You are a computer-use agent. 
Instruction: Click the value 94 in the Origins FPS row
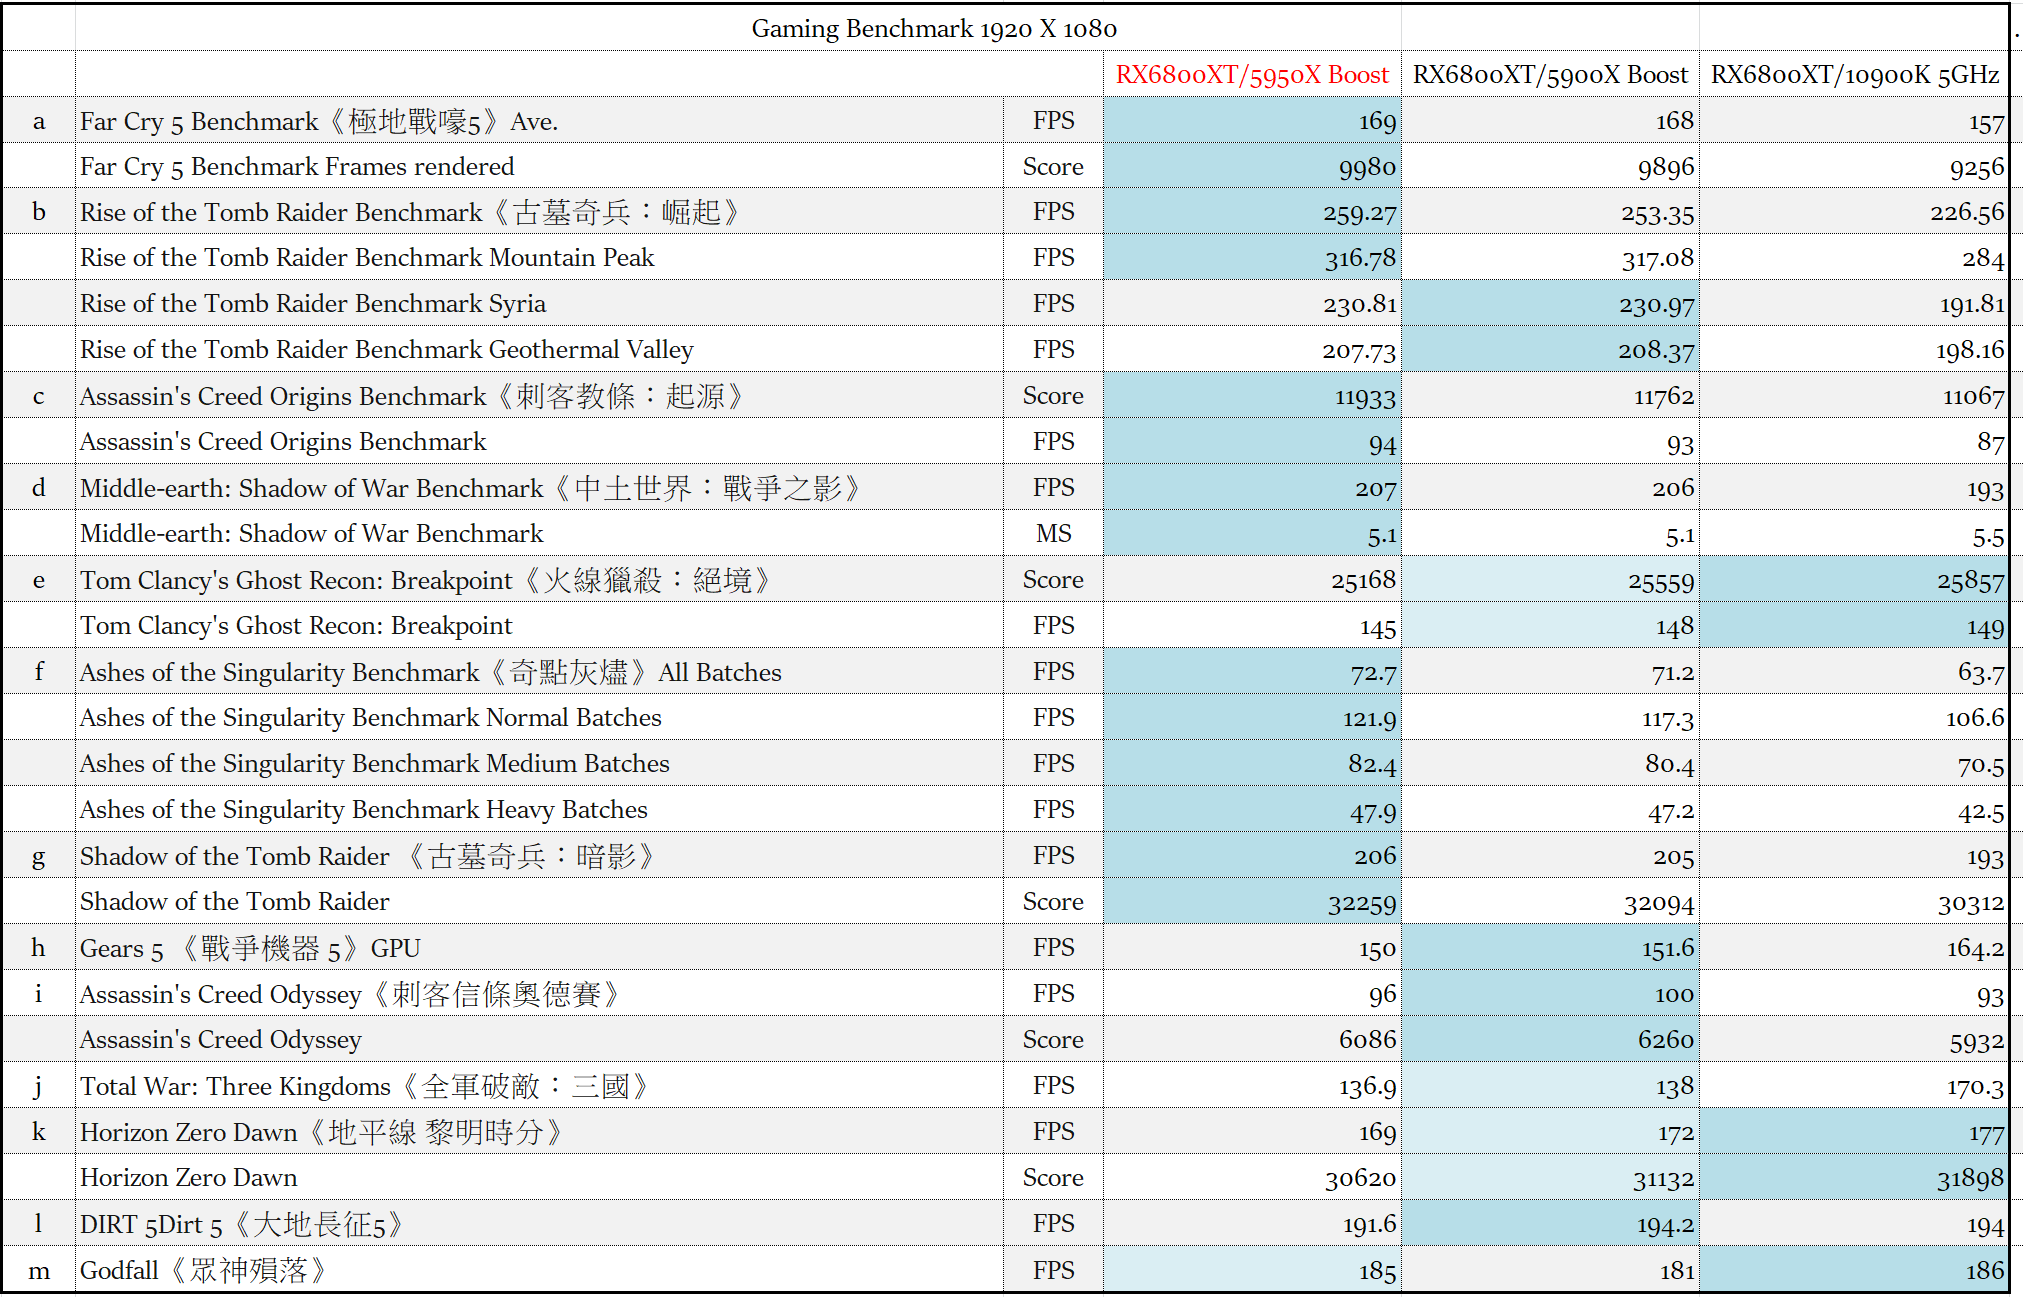tap(1382, 443)
